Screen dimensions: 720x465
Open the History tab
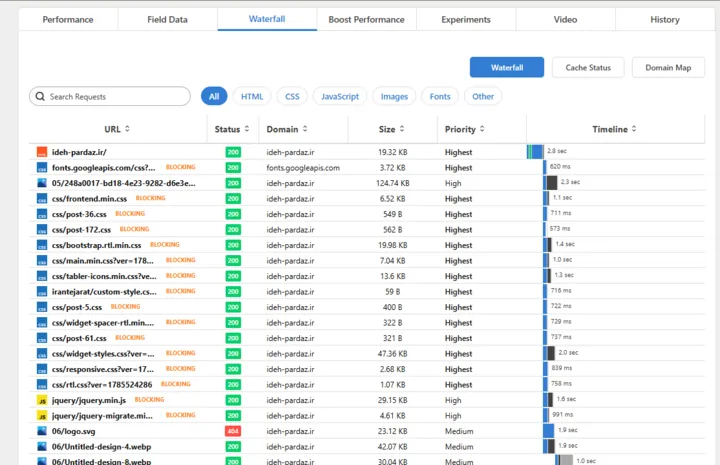pos(665,19)
